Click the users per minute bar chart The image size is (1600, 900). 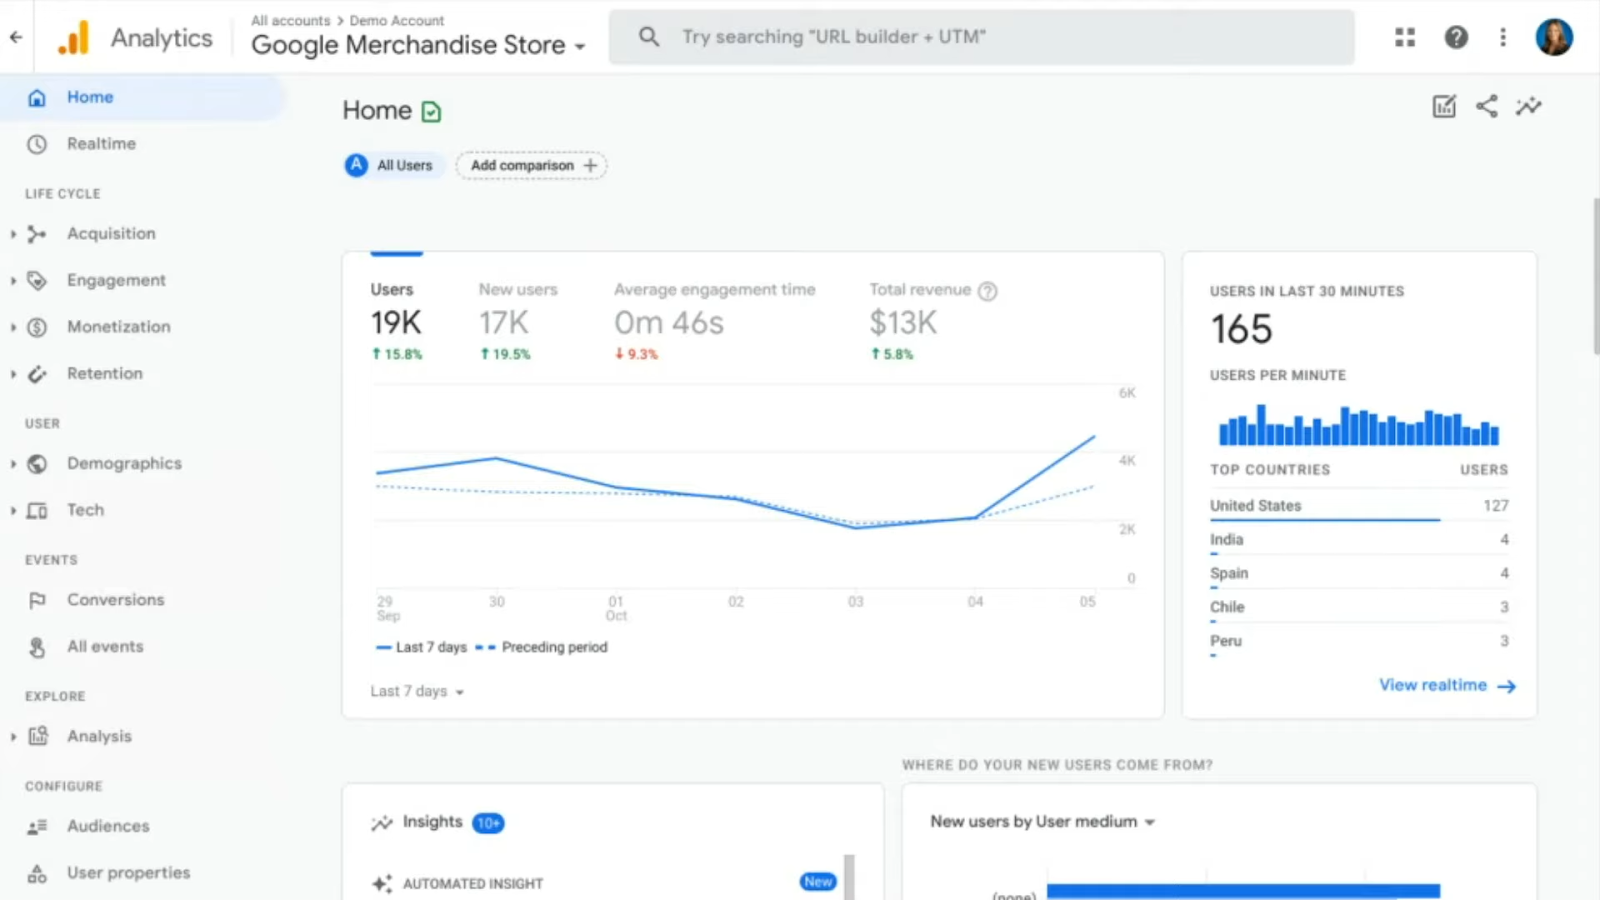point(1359,425)
